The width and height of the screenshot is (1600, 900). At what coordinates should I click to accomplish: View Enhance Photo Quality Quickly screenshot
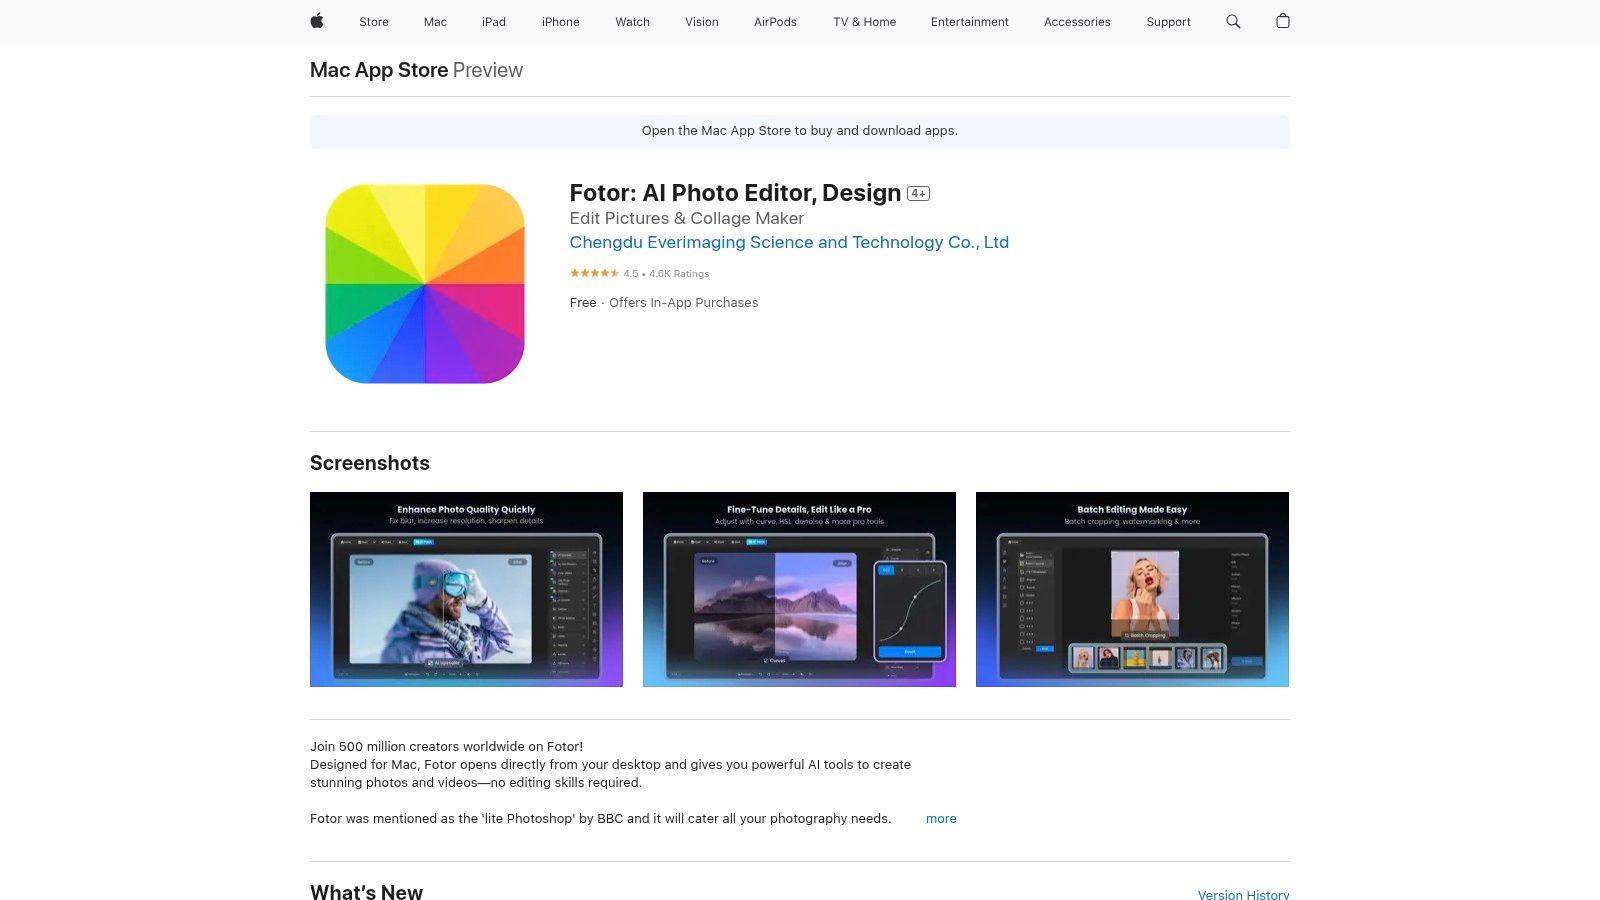466,589
